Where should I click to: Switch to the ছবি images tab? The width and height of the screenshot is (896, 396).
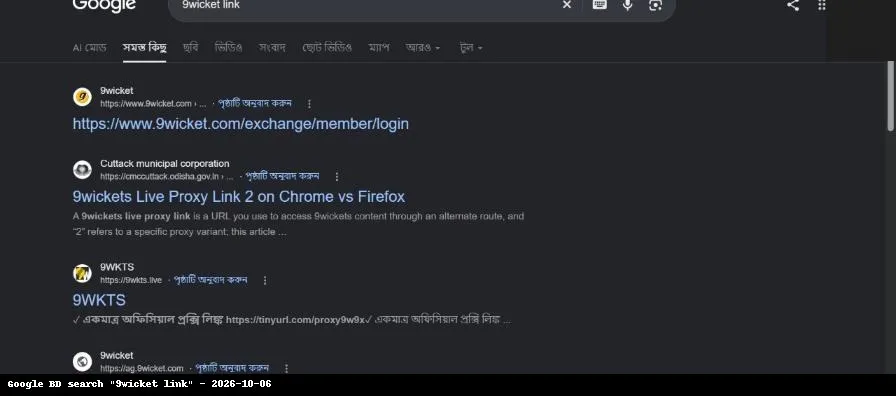[190, 47]
